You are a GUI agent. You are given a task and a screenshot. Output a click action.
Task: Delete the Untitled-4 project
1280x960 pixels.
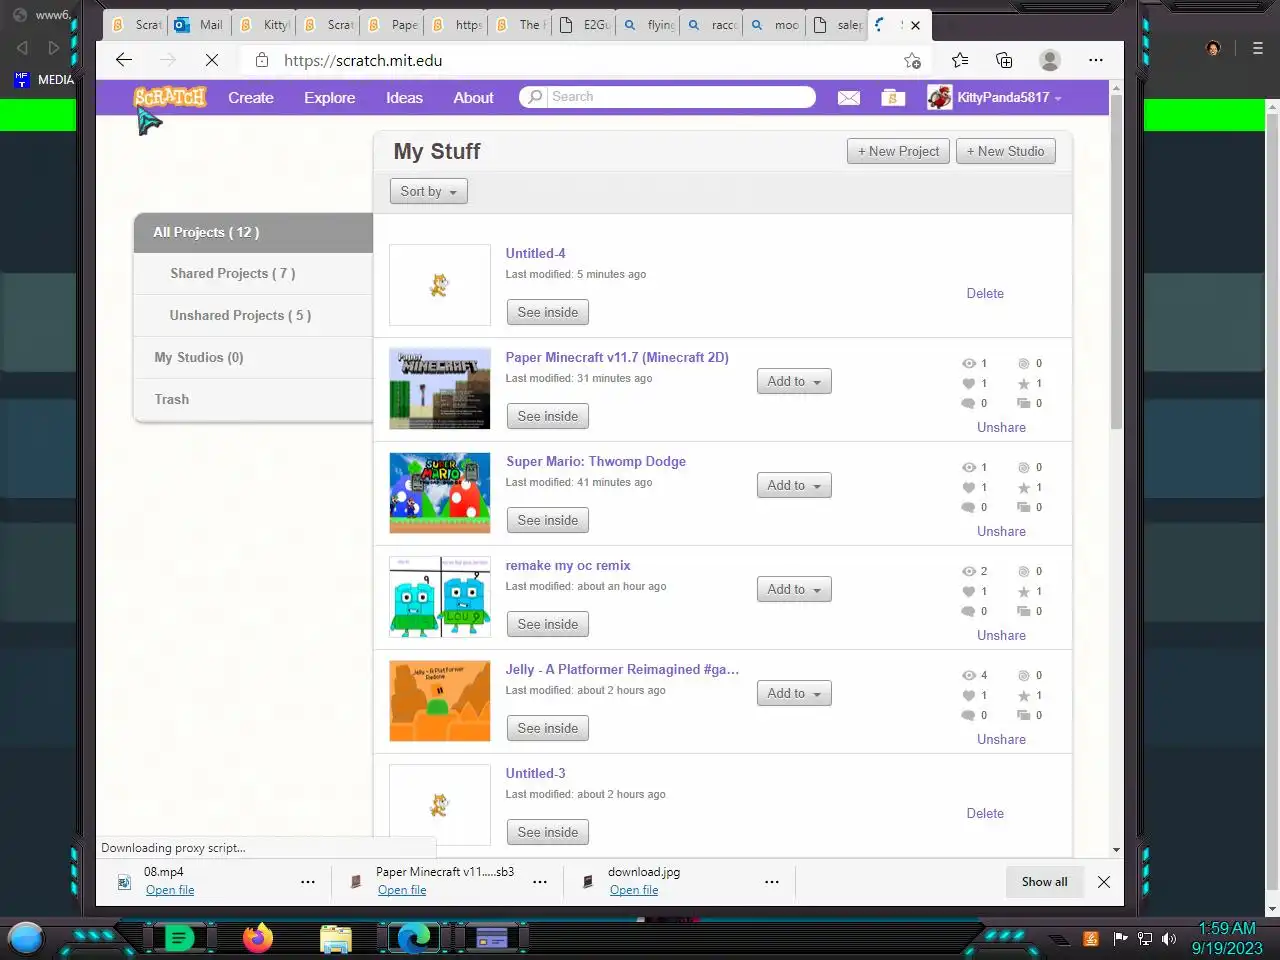coord(985,293)
